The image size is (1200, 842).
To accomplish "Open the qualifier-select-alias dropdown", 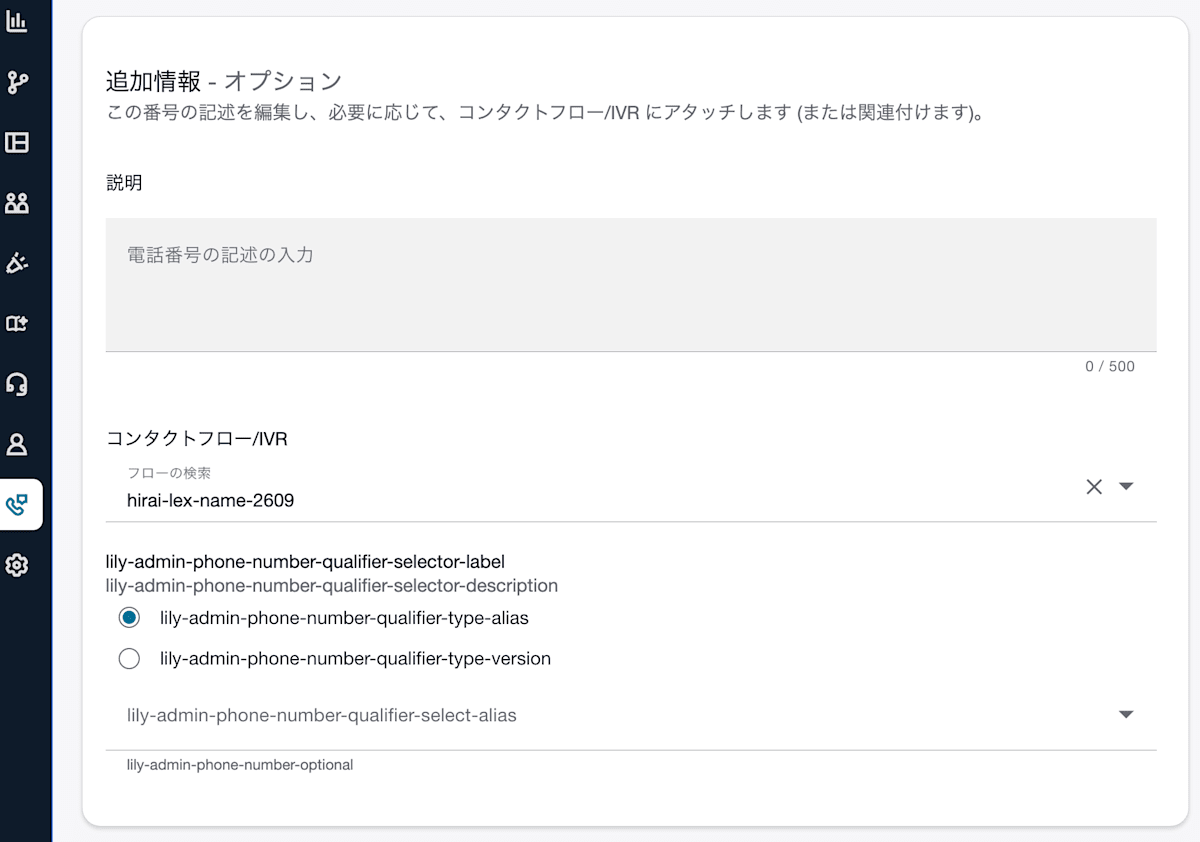I will [631, 716].
